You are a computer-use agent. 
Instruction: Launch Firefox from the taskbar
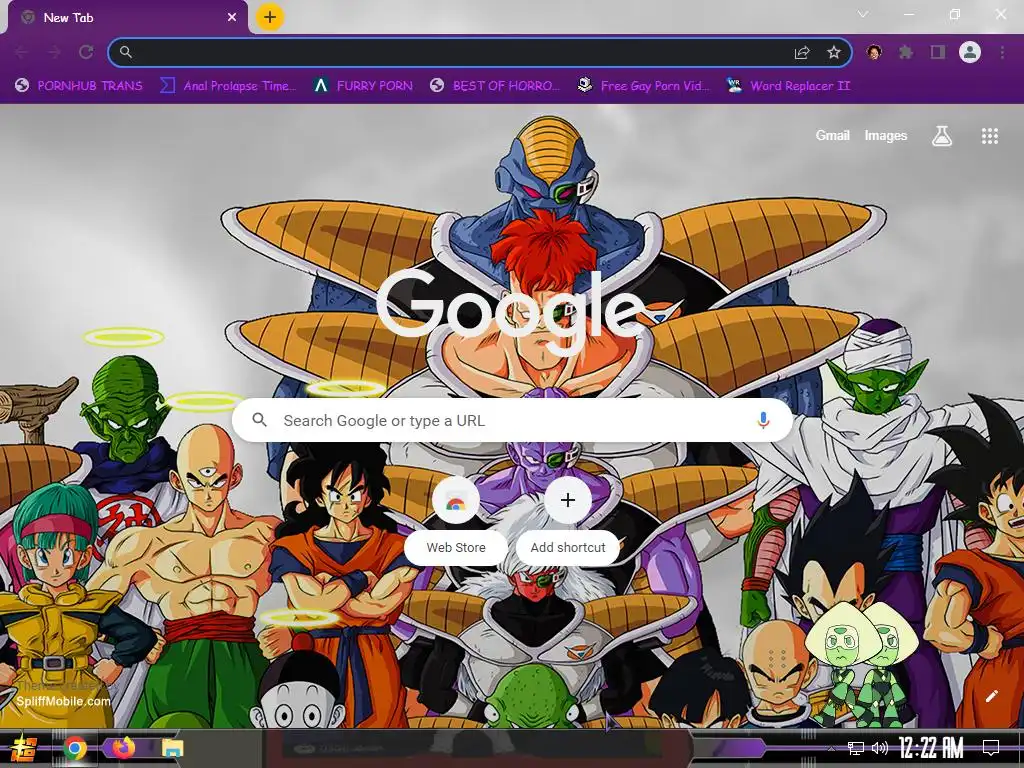coord(123,747)
